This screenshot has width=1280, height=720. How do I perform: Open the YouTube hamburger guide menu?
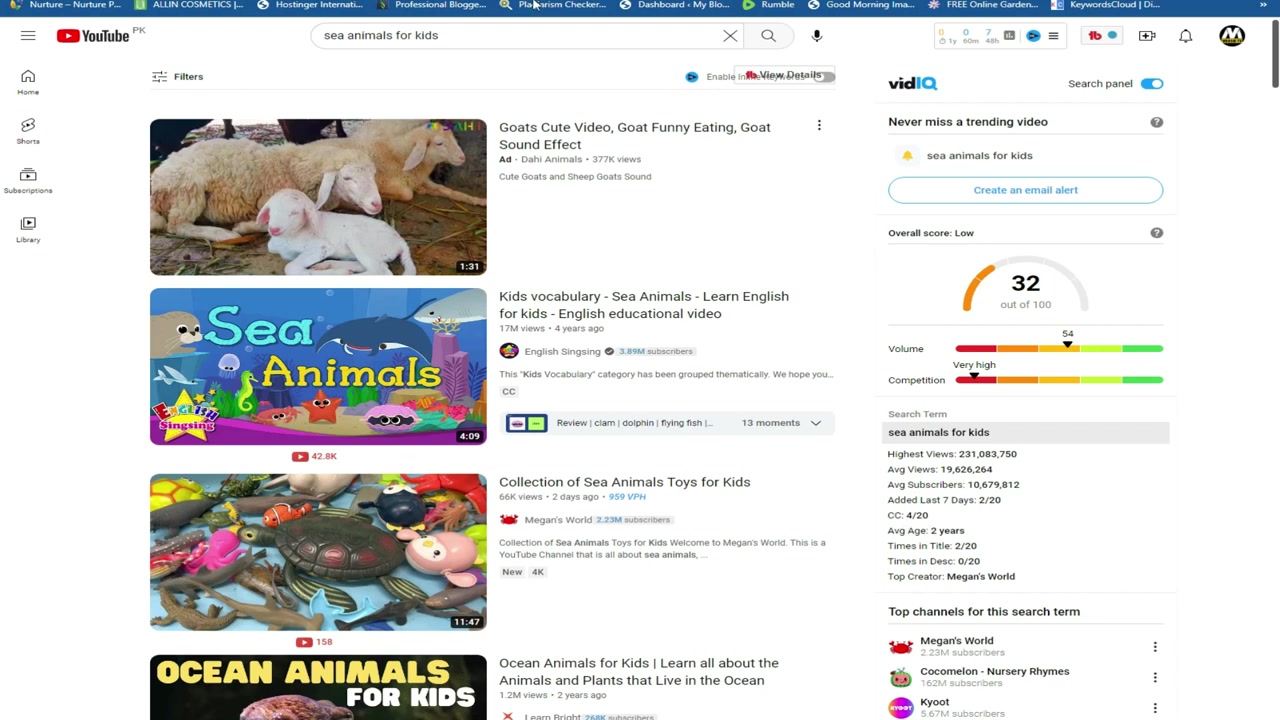28,36
